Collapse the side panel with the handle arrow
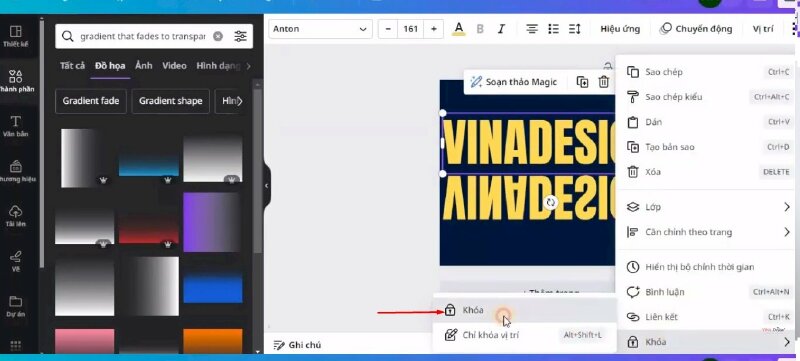 (x=266, y=186)
